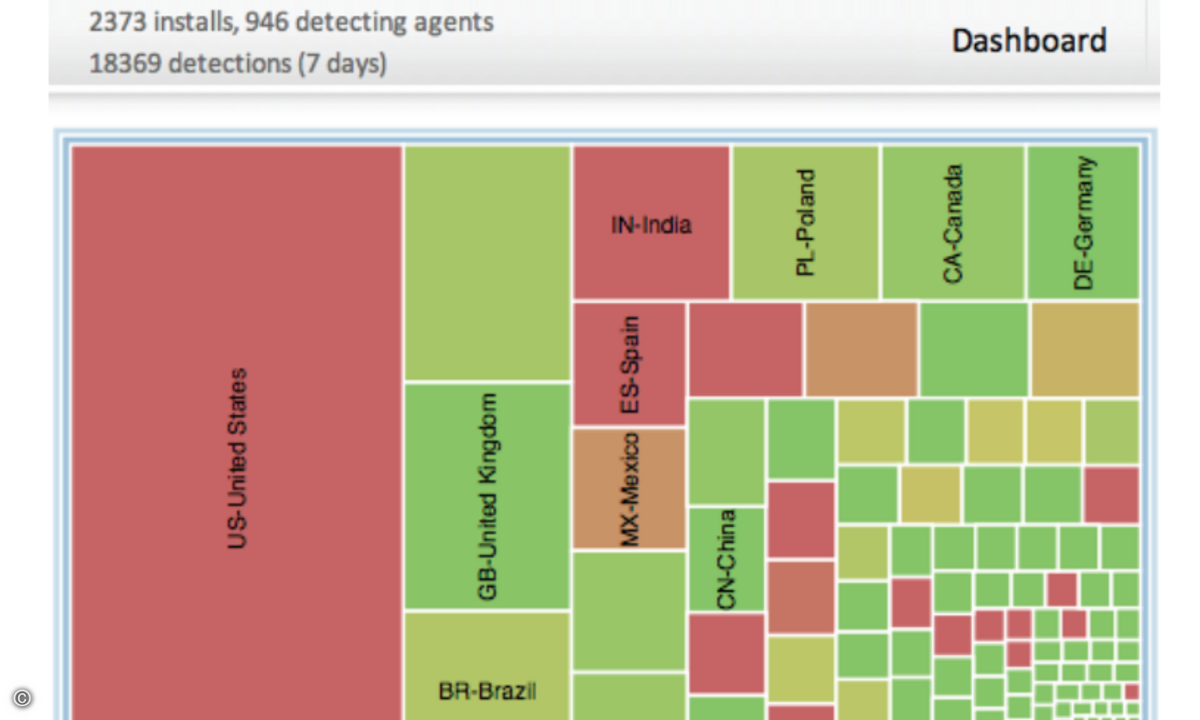Choose the CA-Canada treemap block
This screenshot has height=720, width=1200.
pos(953,222)
